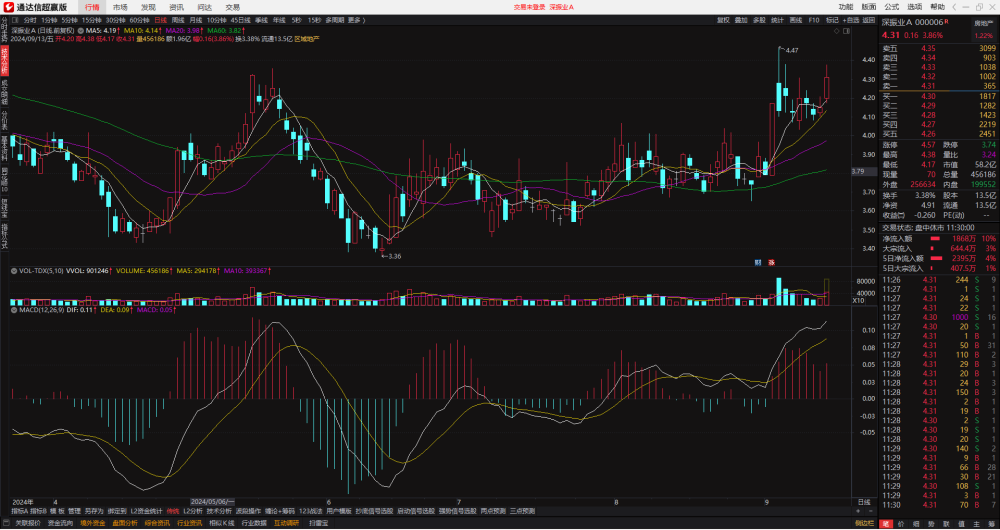1000x530 pixels.
Task: Switch chart to the 60分钟 period
Action: [x=139, y=20]
